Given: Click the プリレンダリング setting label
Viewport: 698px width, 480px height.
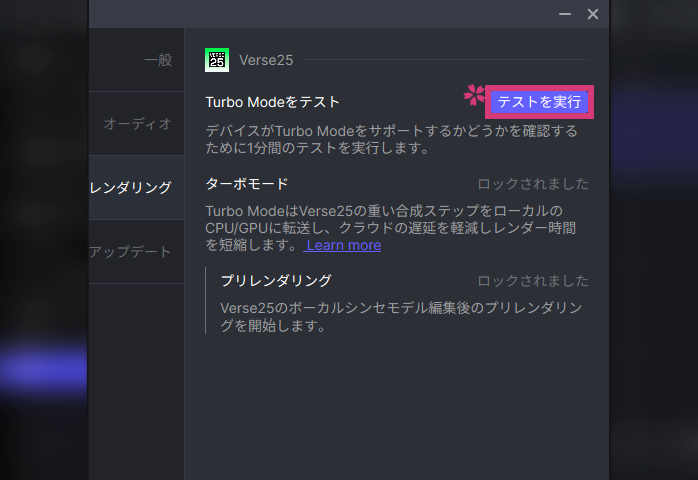Looking at the screenshot, I should coord(276,281).
